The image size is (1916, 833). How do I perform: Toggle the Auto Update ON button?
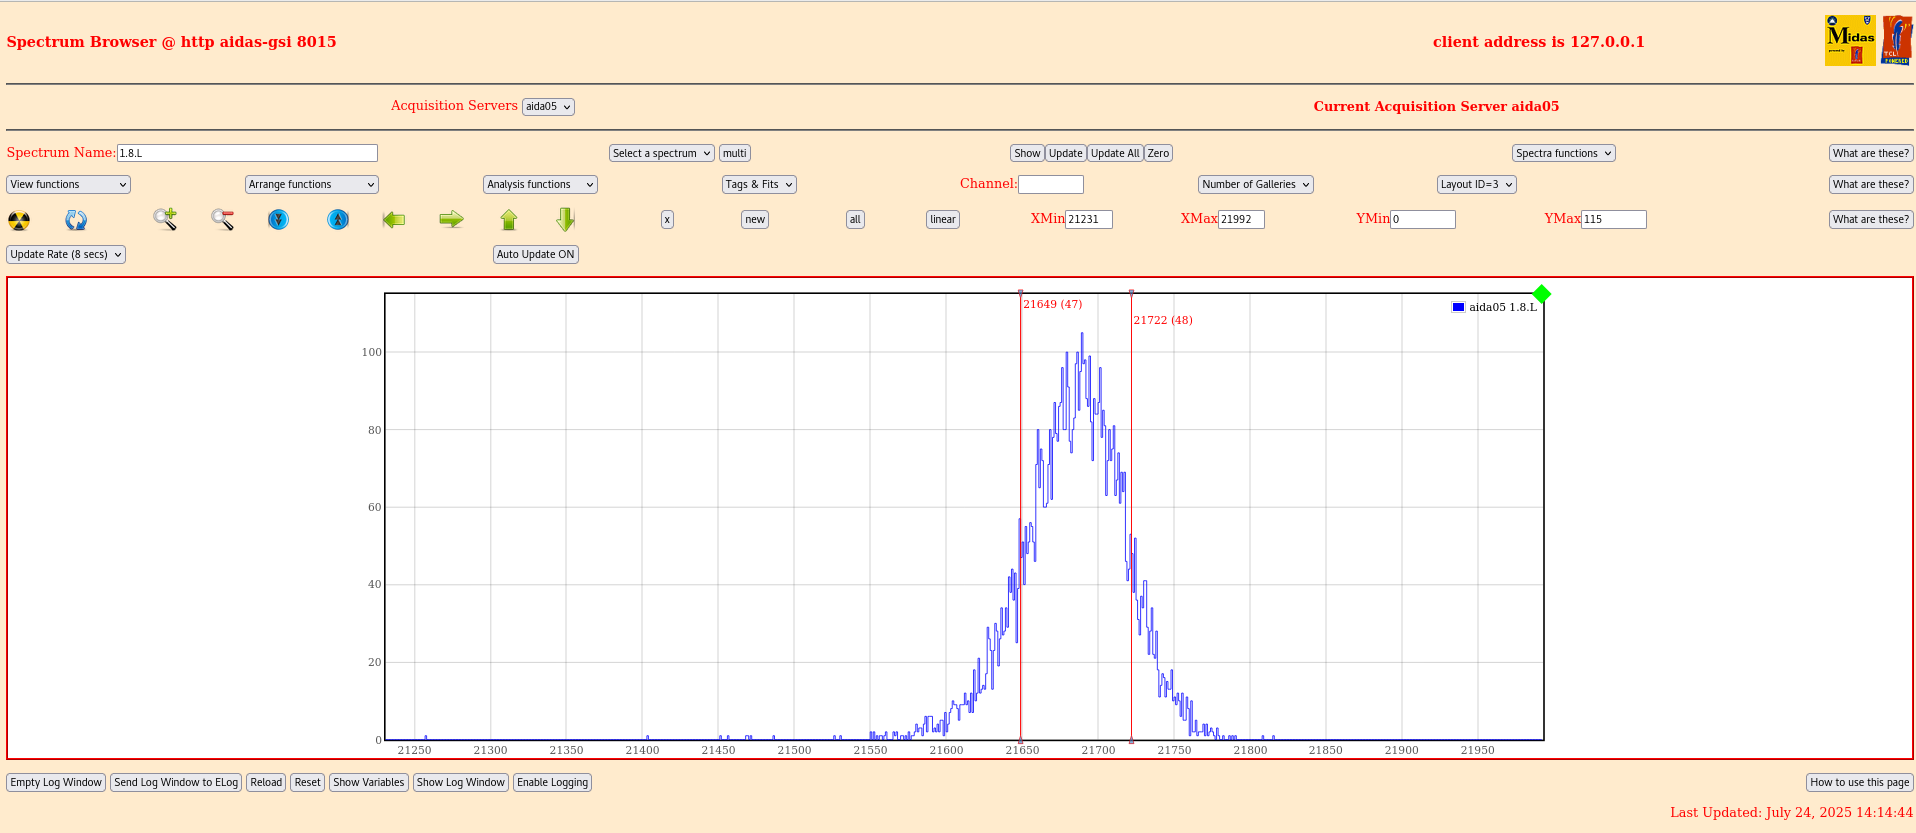point(536,254)
